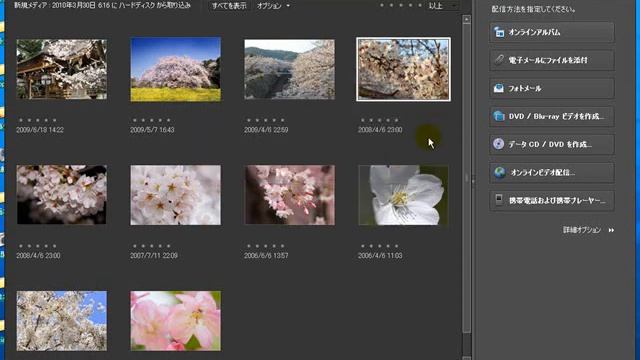Click the すべてを表示 button
The height and width of the screenshot is (360, 640).
[x=229, y=6]
